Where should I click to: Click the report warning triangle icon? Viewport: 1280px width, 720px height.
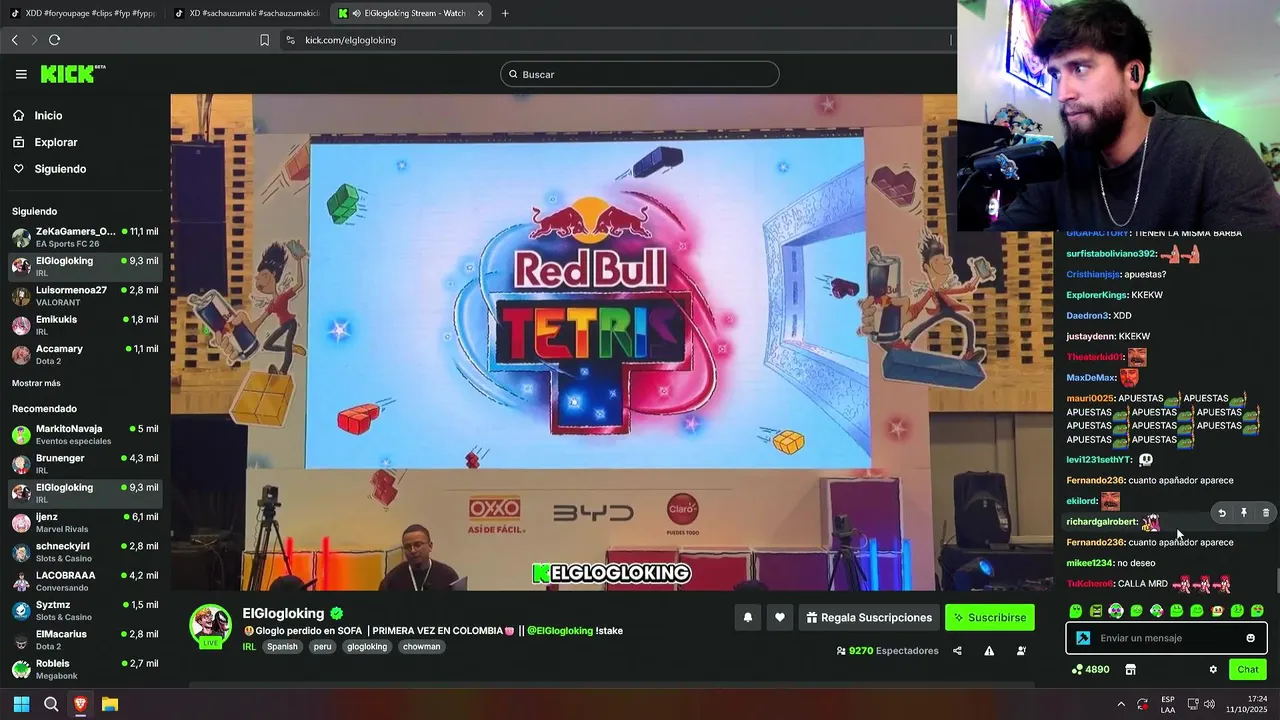coord(989,651)
